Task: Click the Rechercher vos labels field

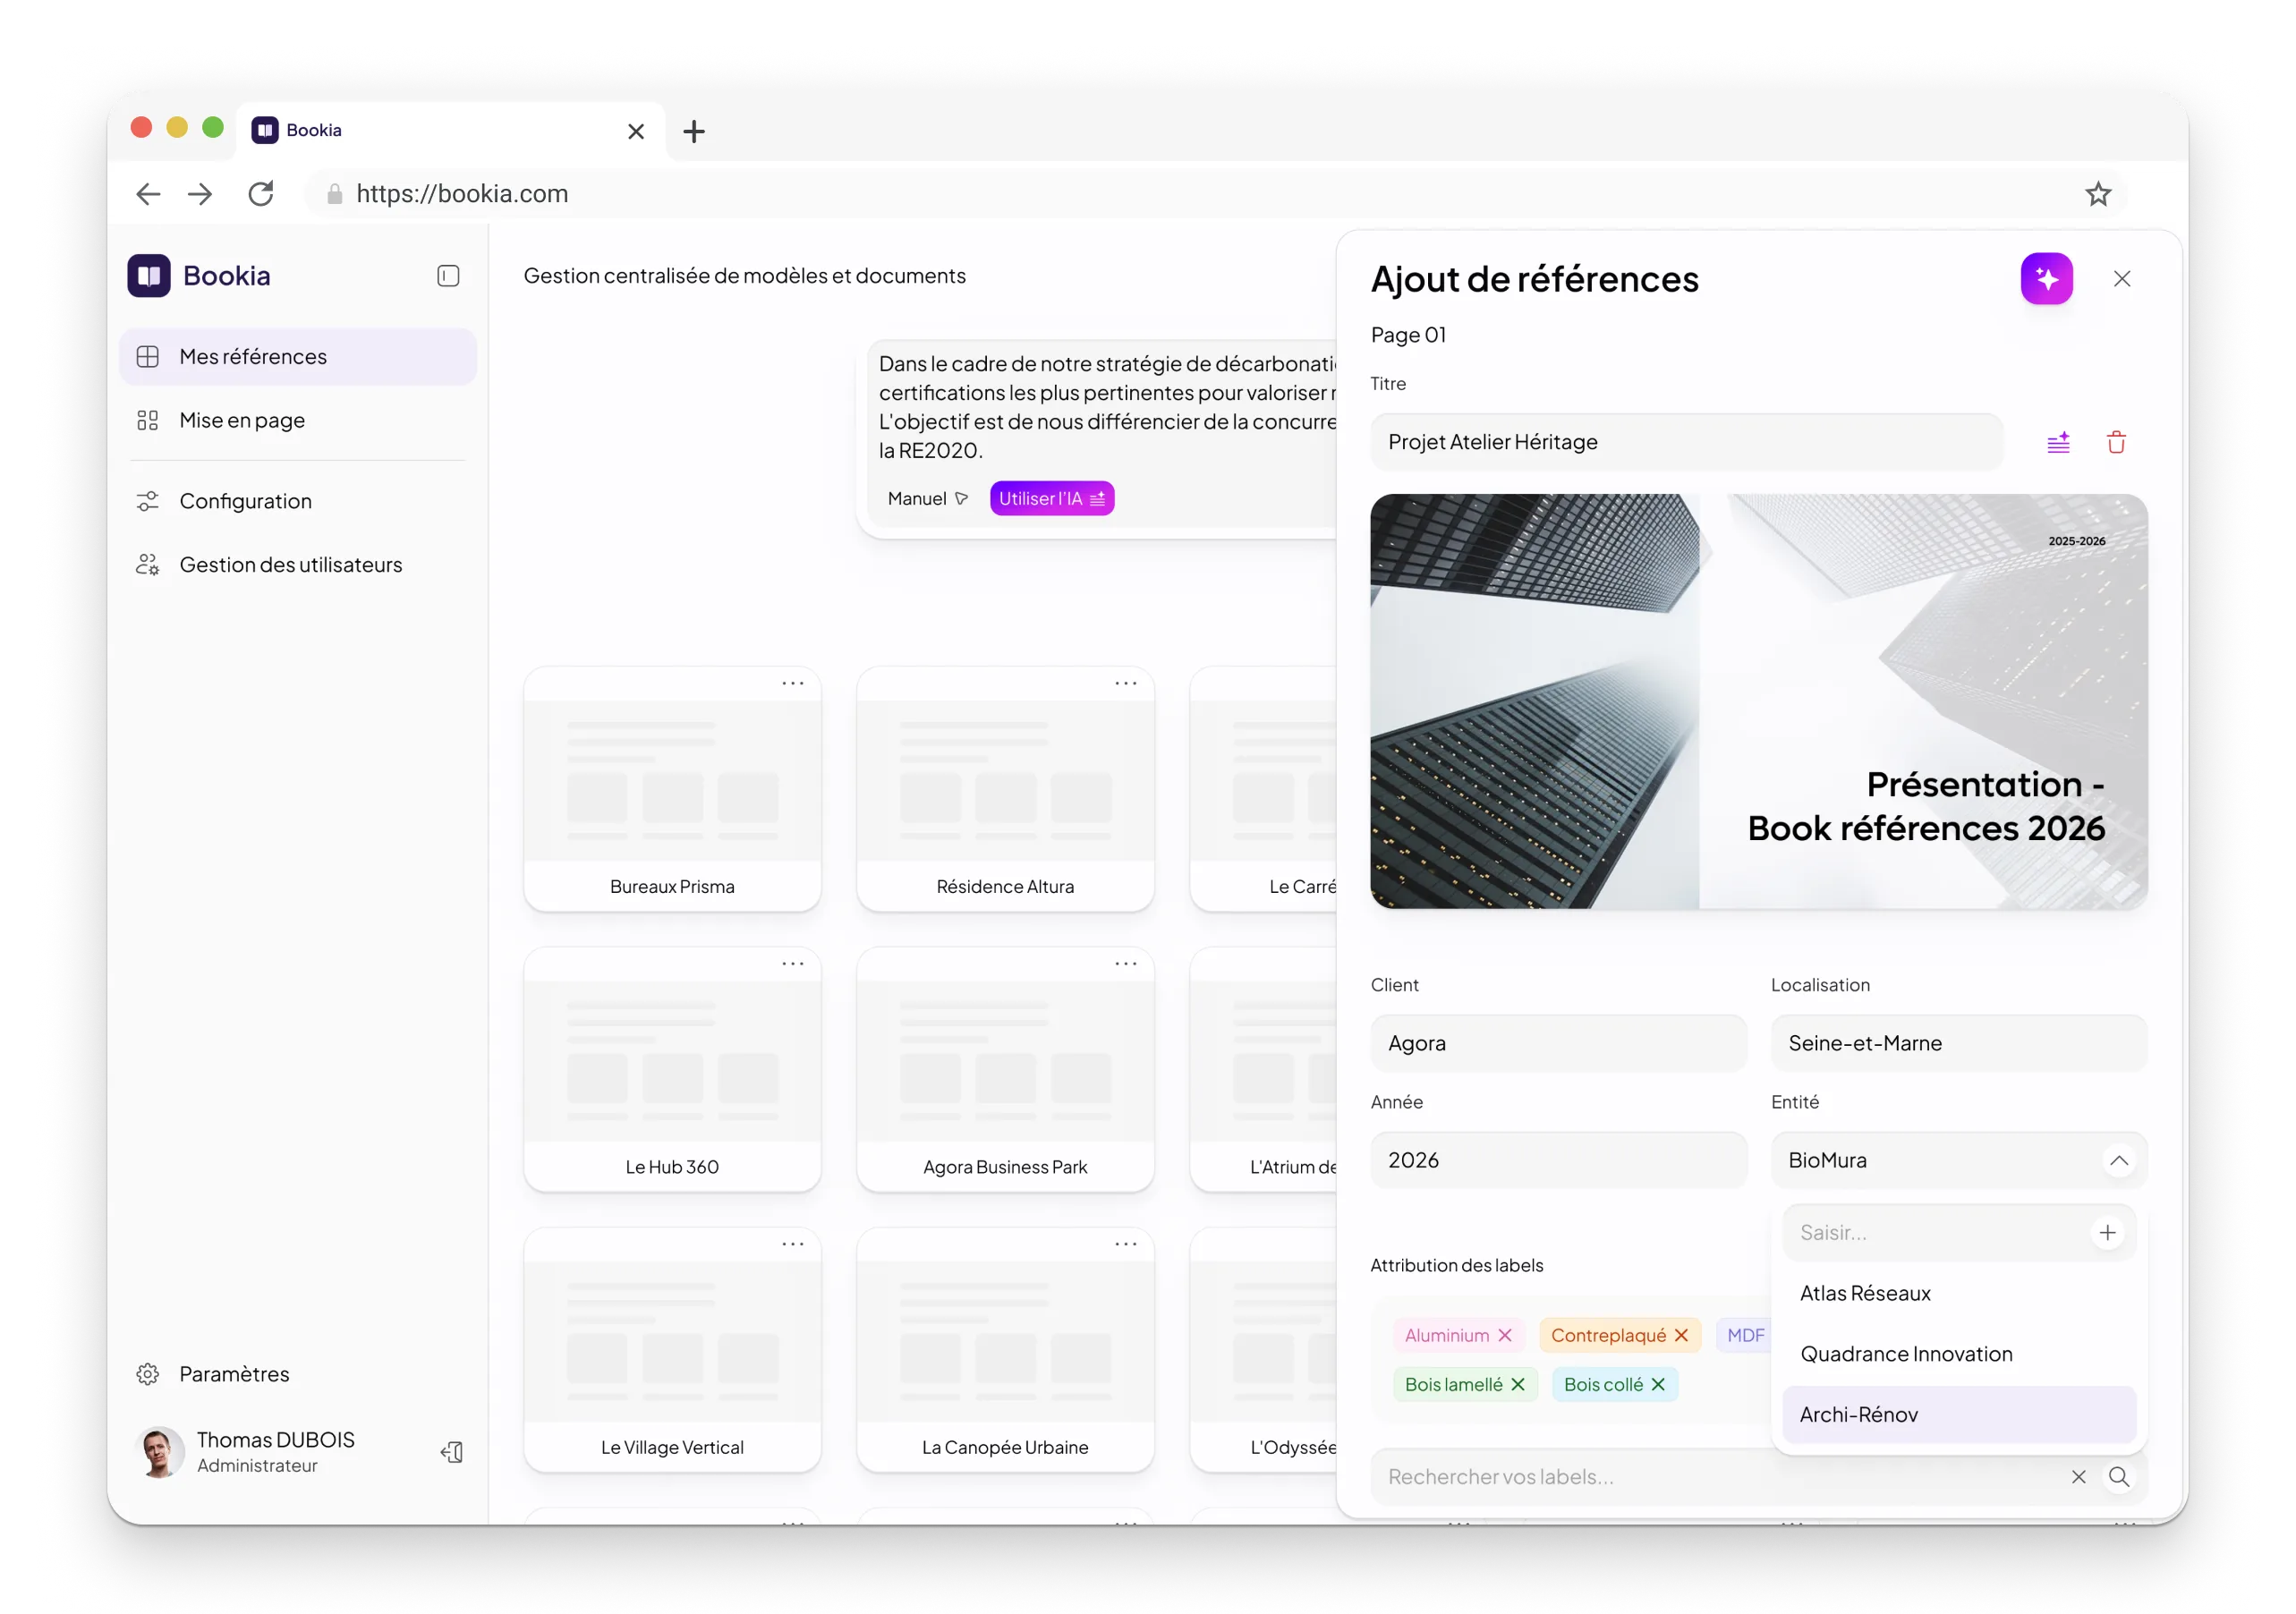Action: coord(1710,1476)
